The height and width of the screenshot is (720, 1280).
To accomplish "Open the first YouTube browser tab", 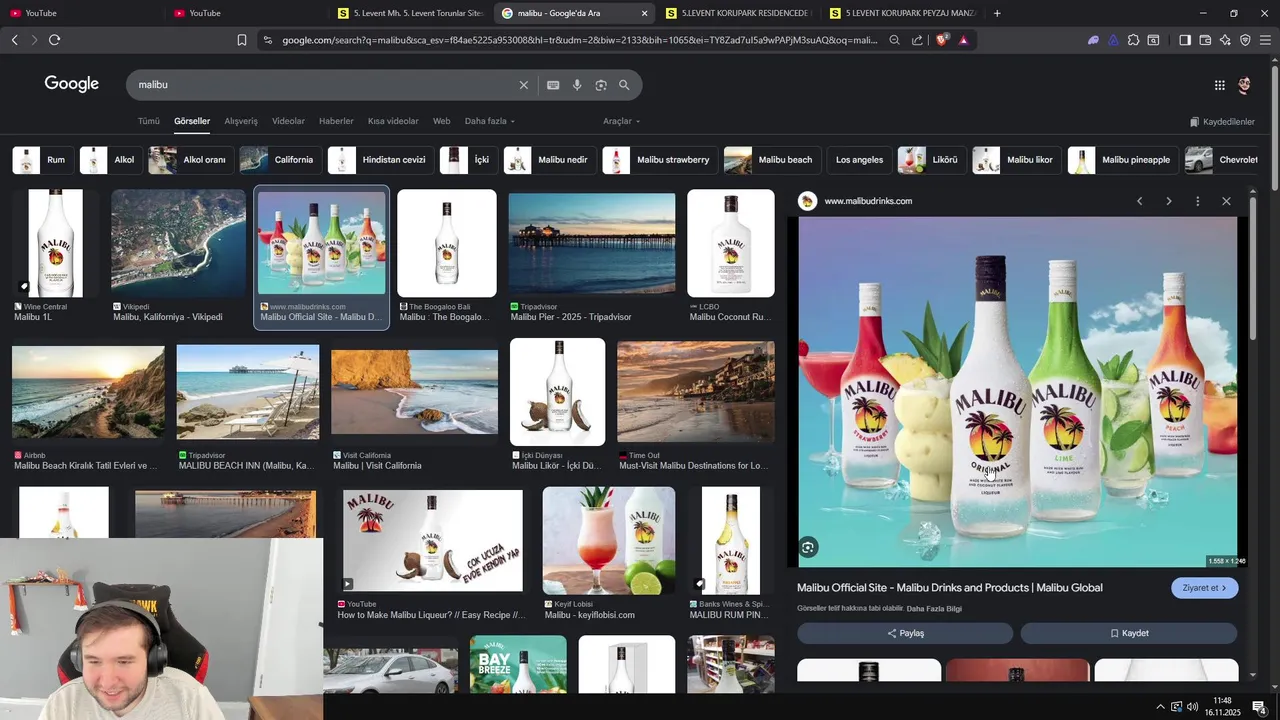I will 80,13.
